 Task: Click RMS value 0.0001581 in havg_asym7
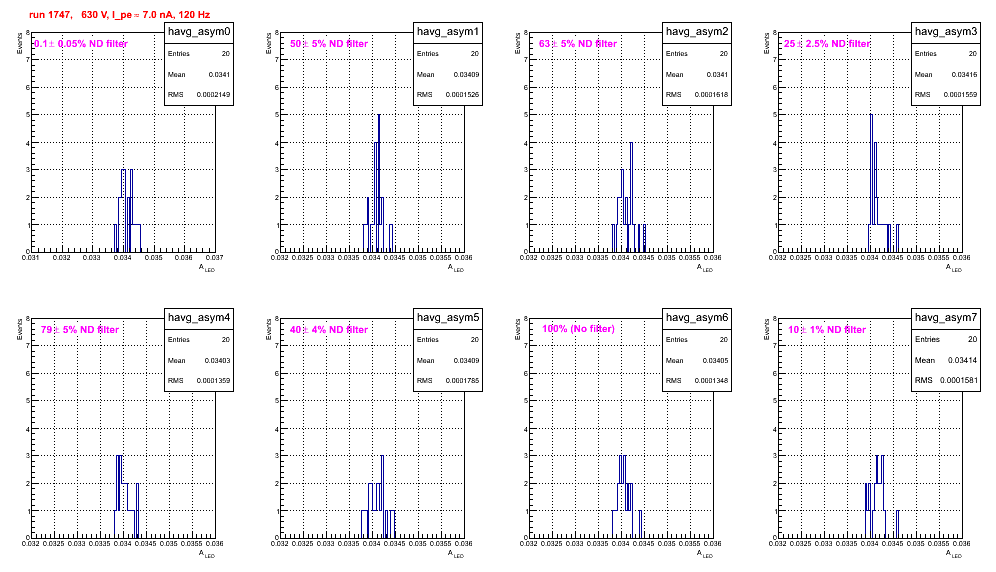click(959, 381)
